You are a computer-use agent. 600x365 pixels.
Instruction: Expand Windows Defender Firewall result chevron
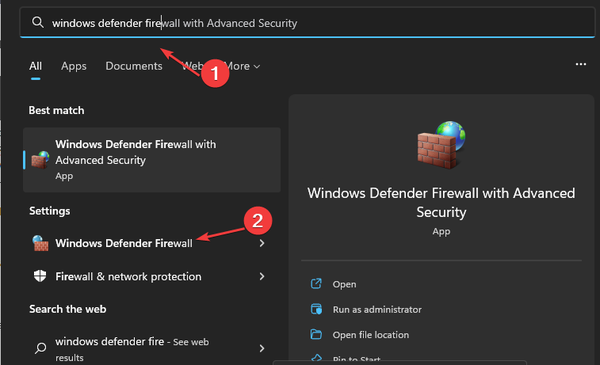point(262,243)
